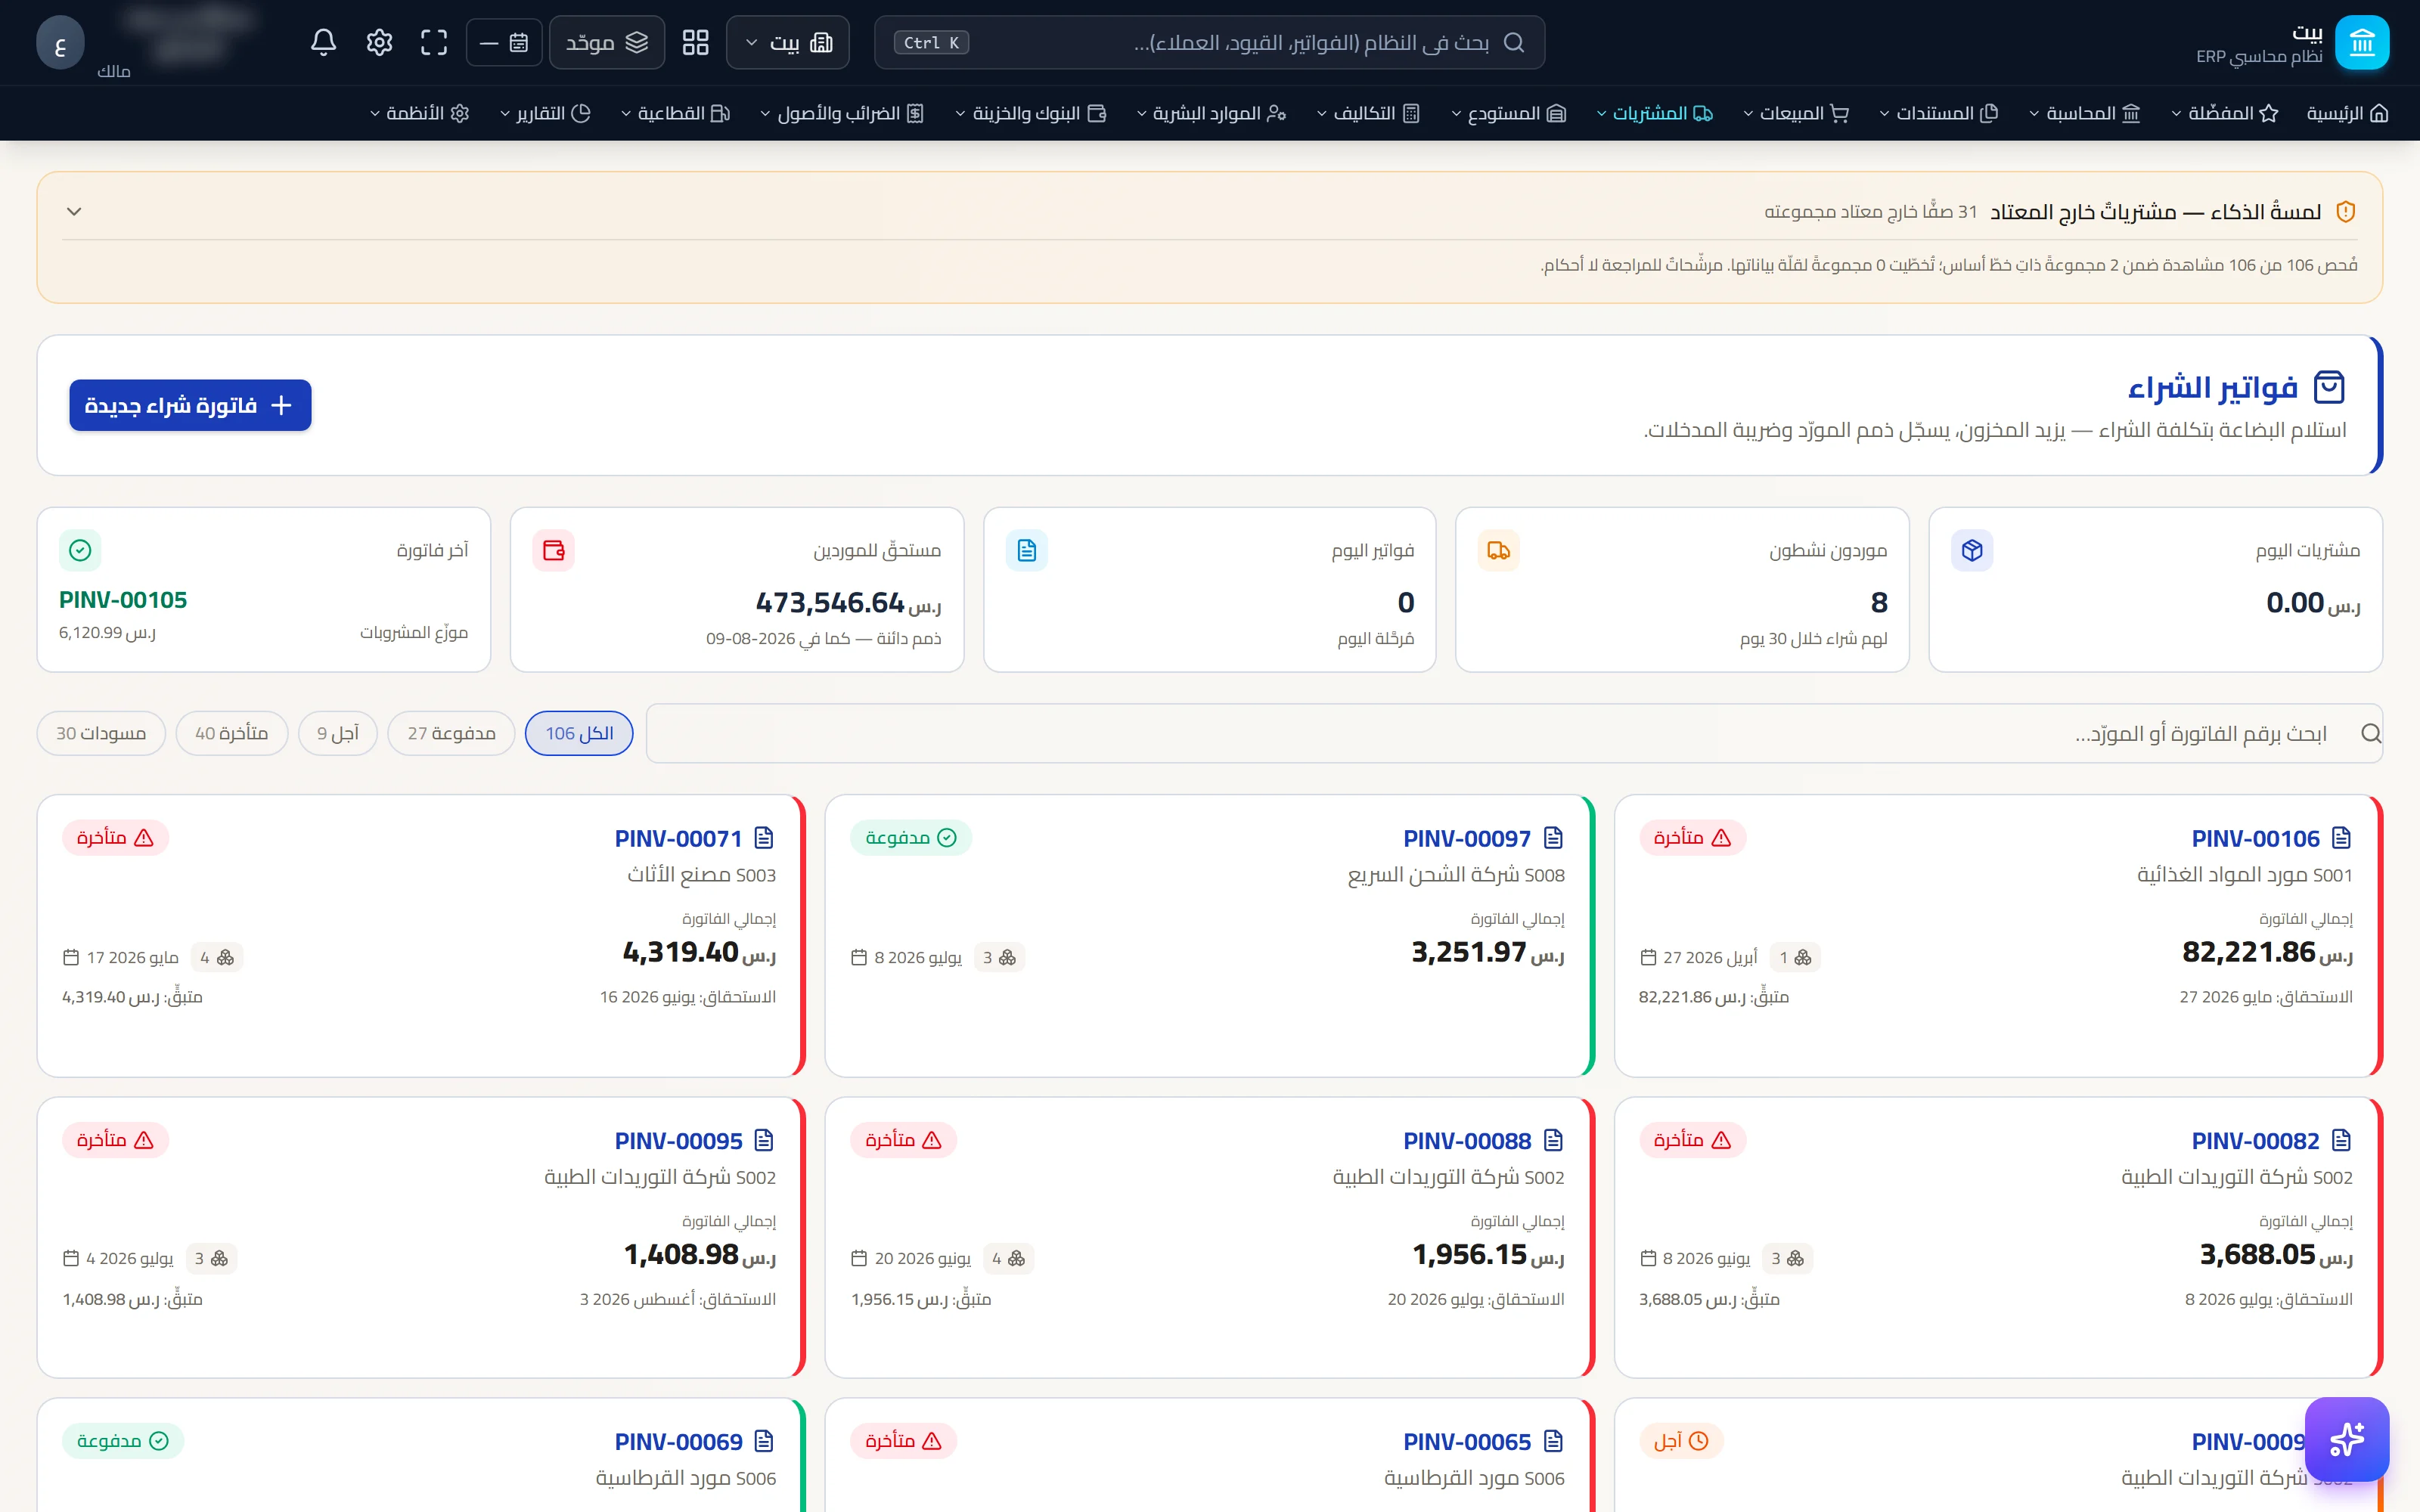Click the متأخرة status badge on PINV-00082
The height and width of the screenshot is (1512, 2420).
(1692, 1140)
